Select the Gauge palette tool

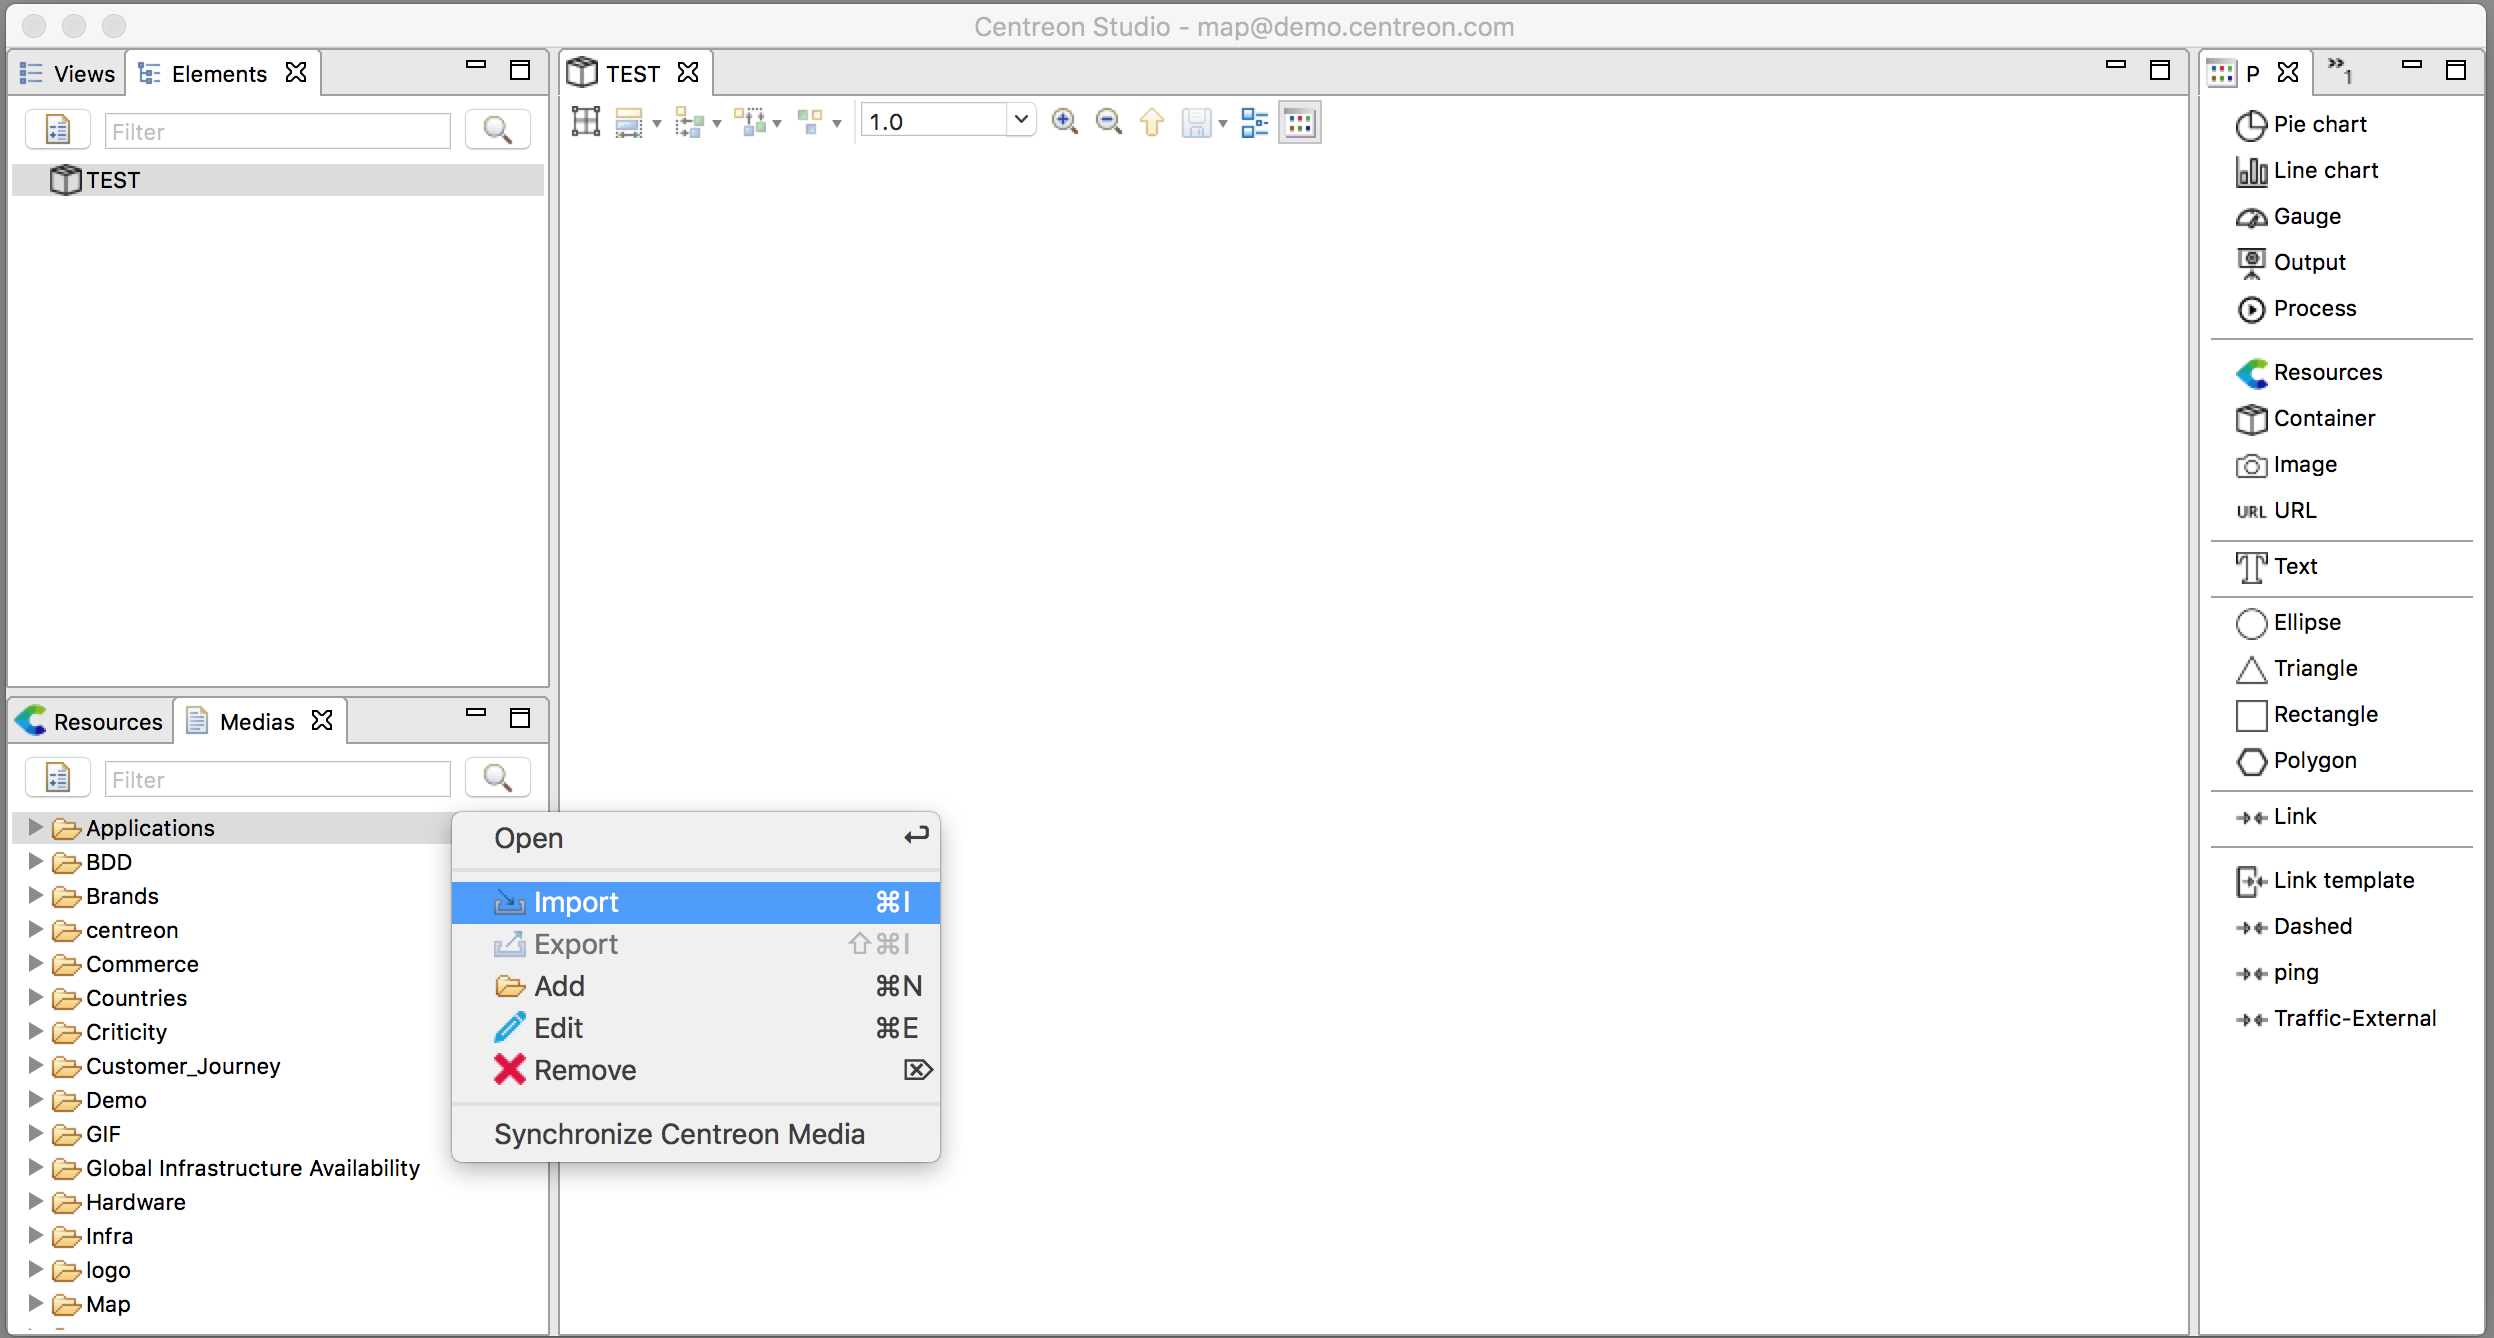pyautogui.click(x=2306, y=216)
